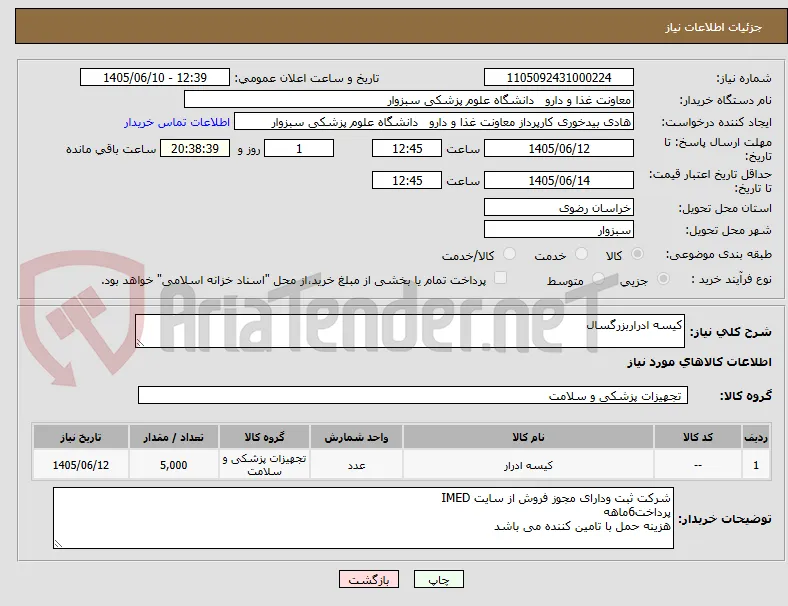Select the متوسط purchase type radio
This screenshot has width=788, height=606.
(598, 278)
